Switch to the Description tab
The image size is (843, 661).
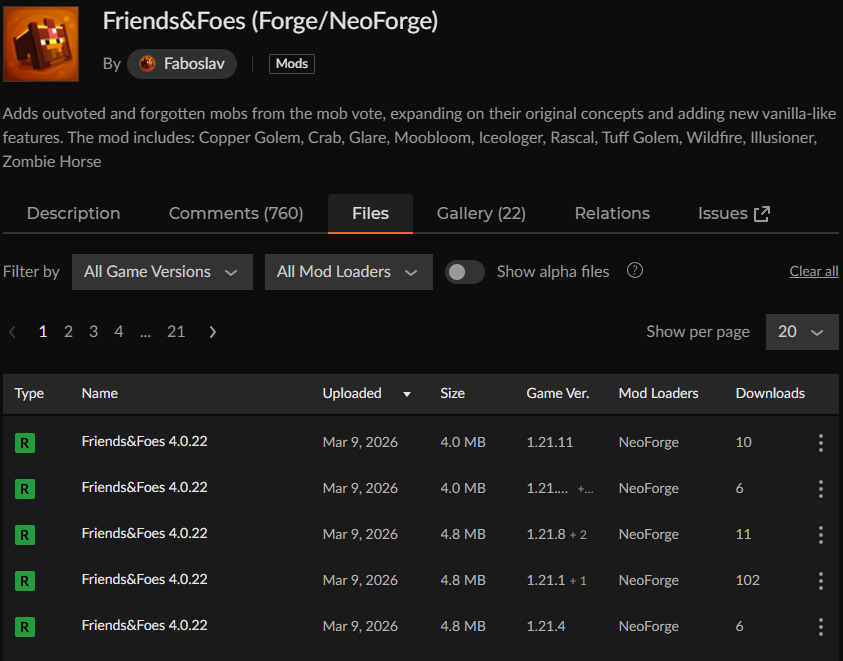(73, 213)
